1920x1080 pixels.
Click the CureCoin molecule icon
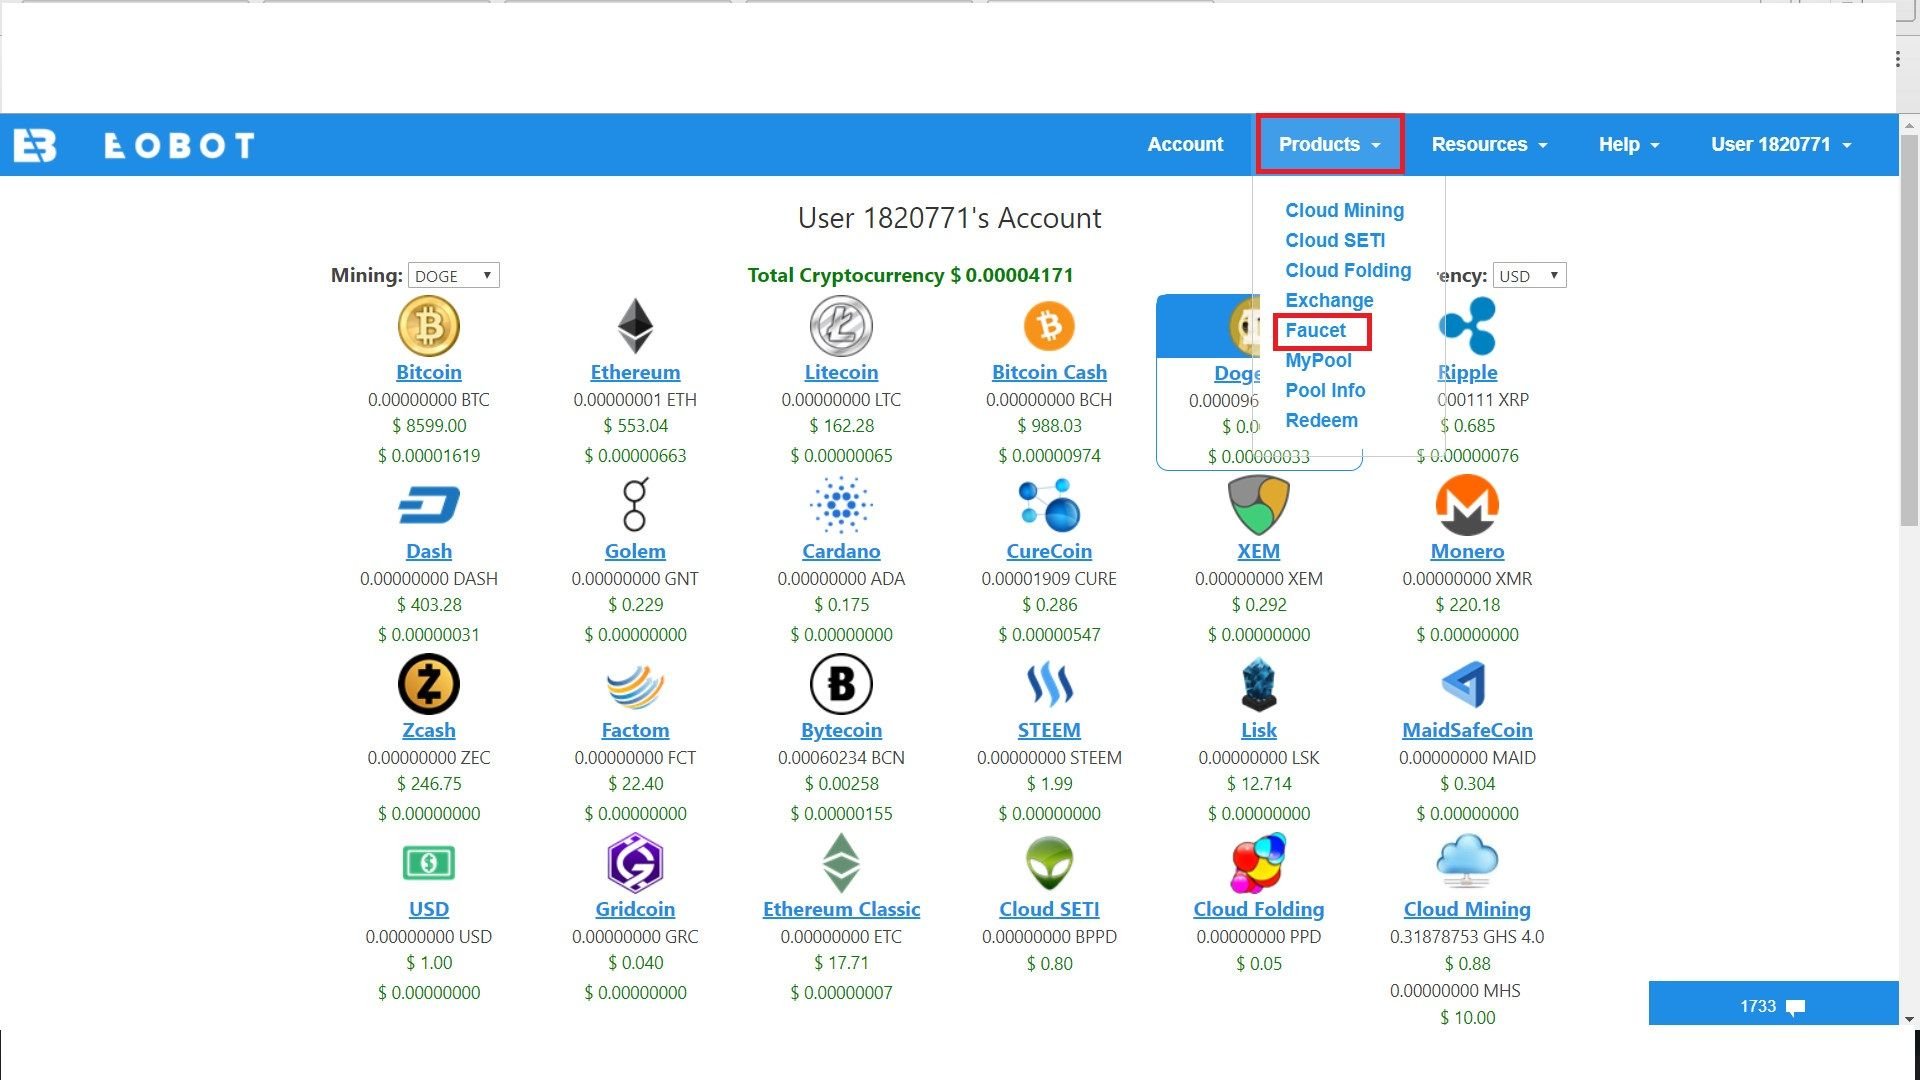(x=1049, y=505)
